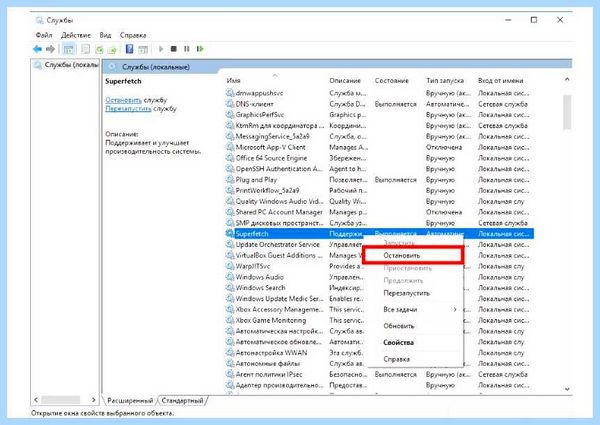Sort by the Тип запуска column header
Screen dimensions: 600x425
(445, 81)
